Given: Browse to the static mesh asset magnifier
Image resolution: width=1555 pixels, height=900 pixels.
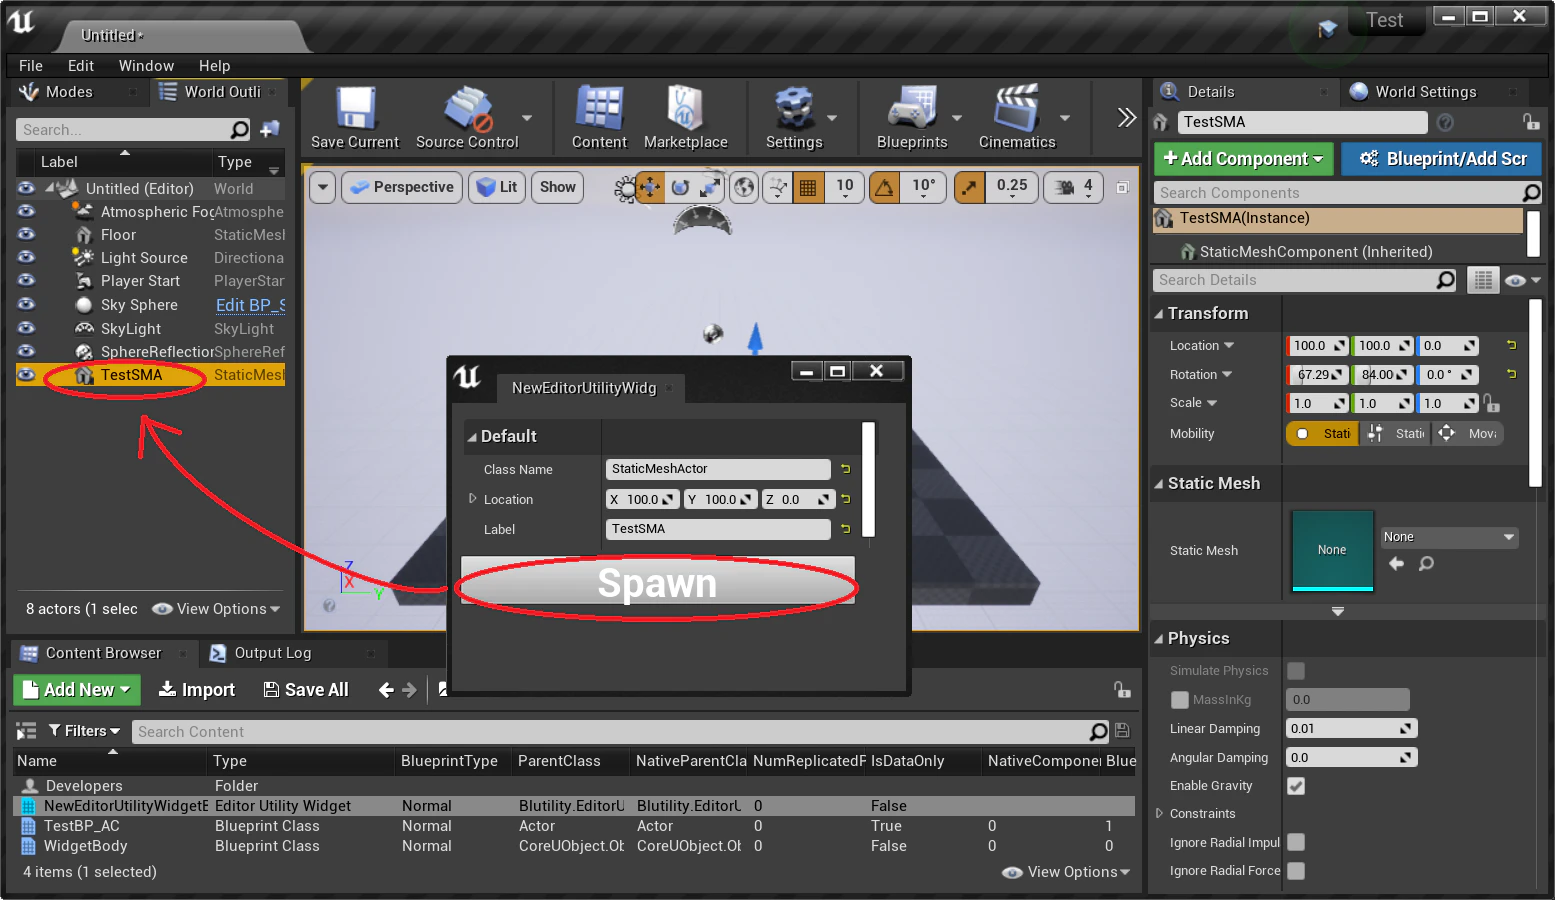Looking at the screenshot, I should pos(1426,564).
